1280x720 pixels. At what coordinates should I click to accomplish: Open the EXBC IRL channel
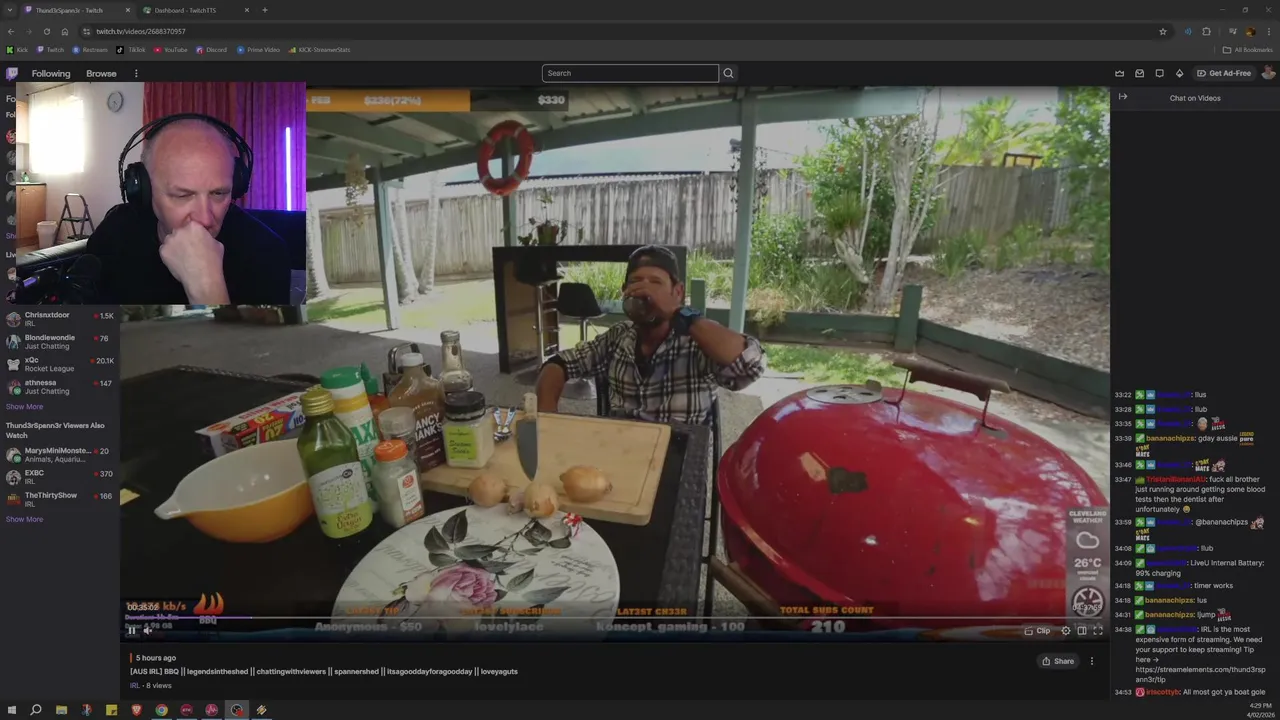tap(60, 477)
